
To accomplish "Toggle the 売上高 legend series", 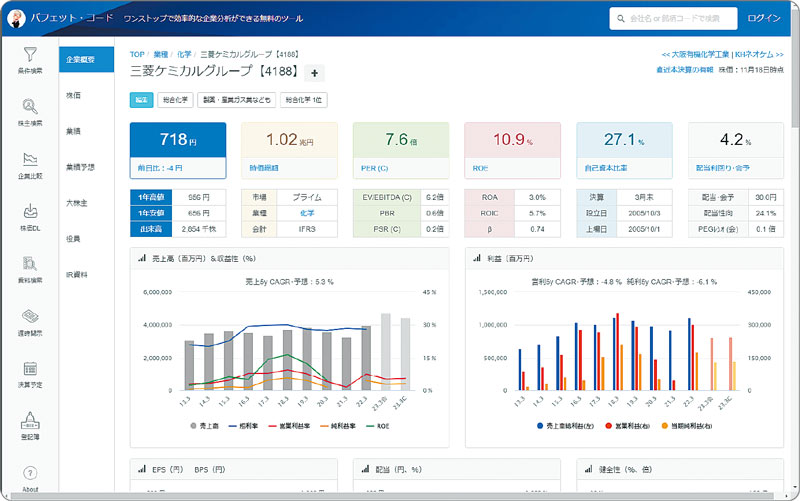I will 204,426.
